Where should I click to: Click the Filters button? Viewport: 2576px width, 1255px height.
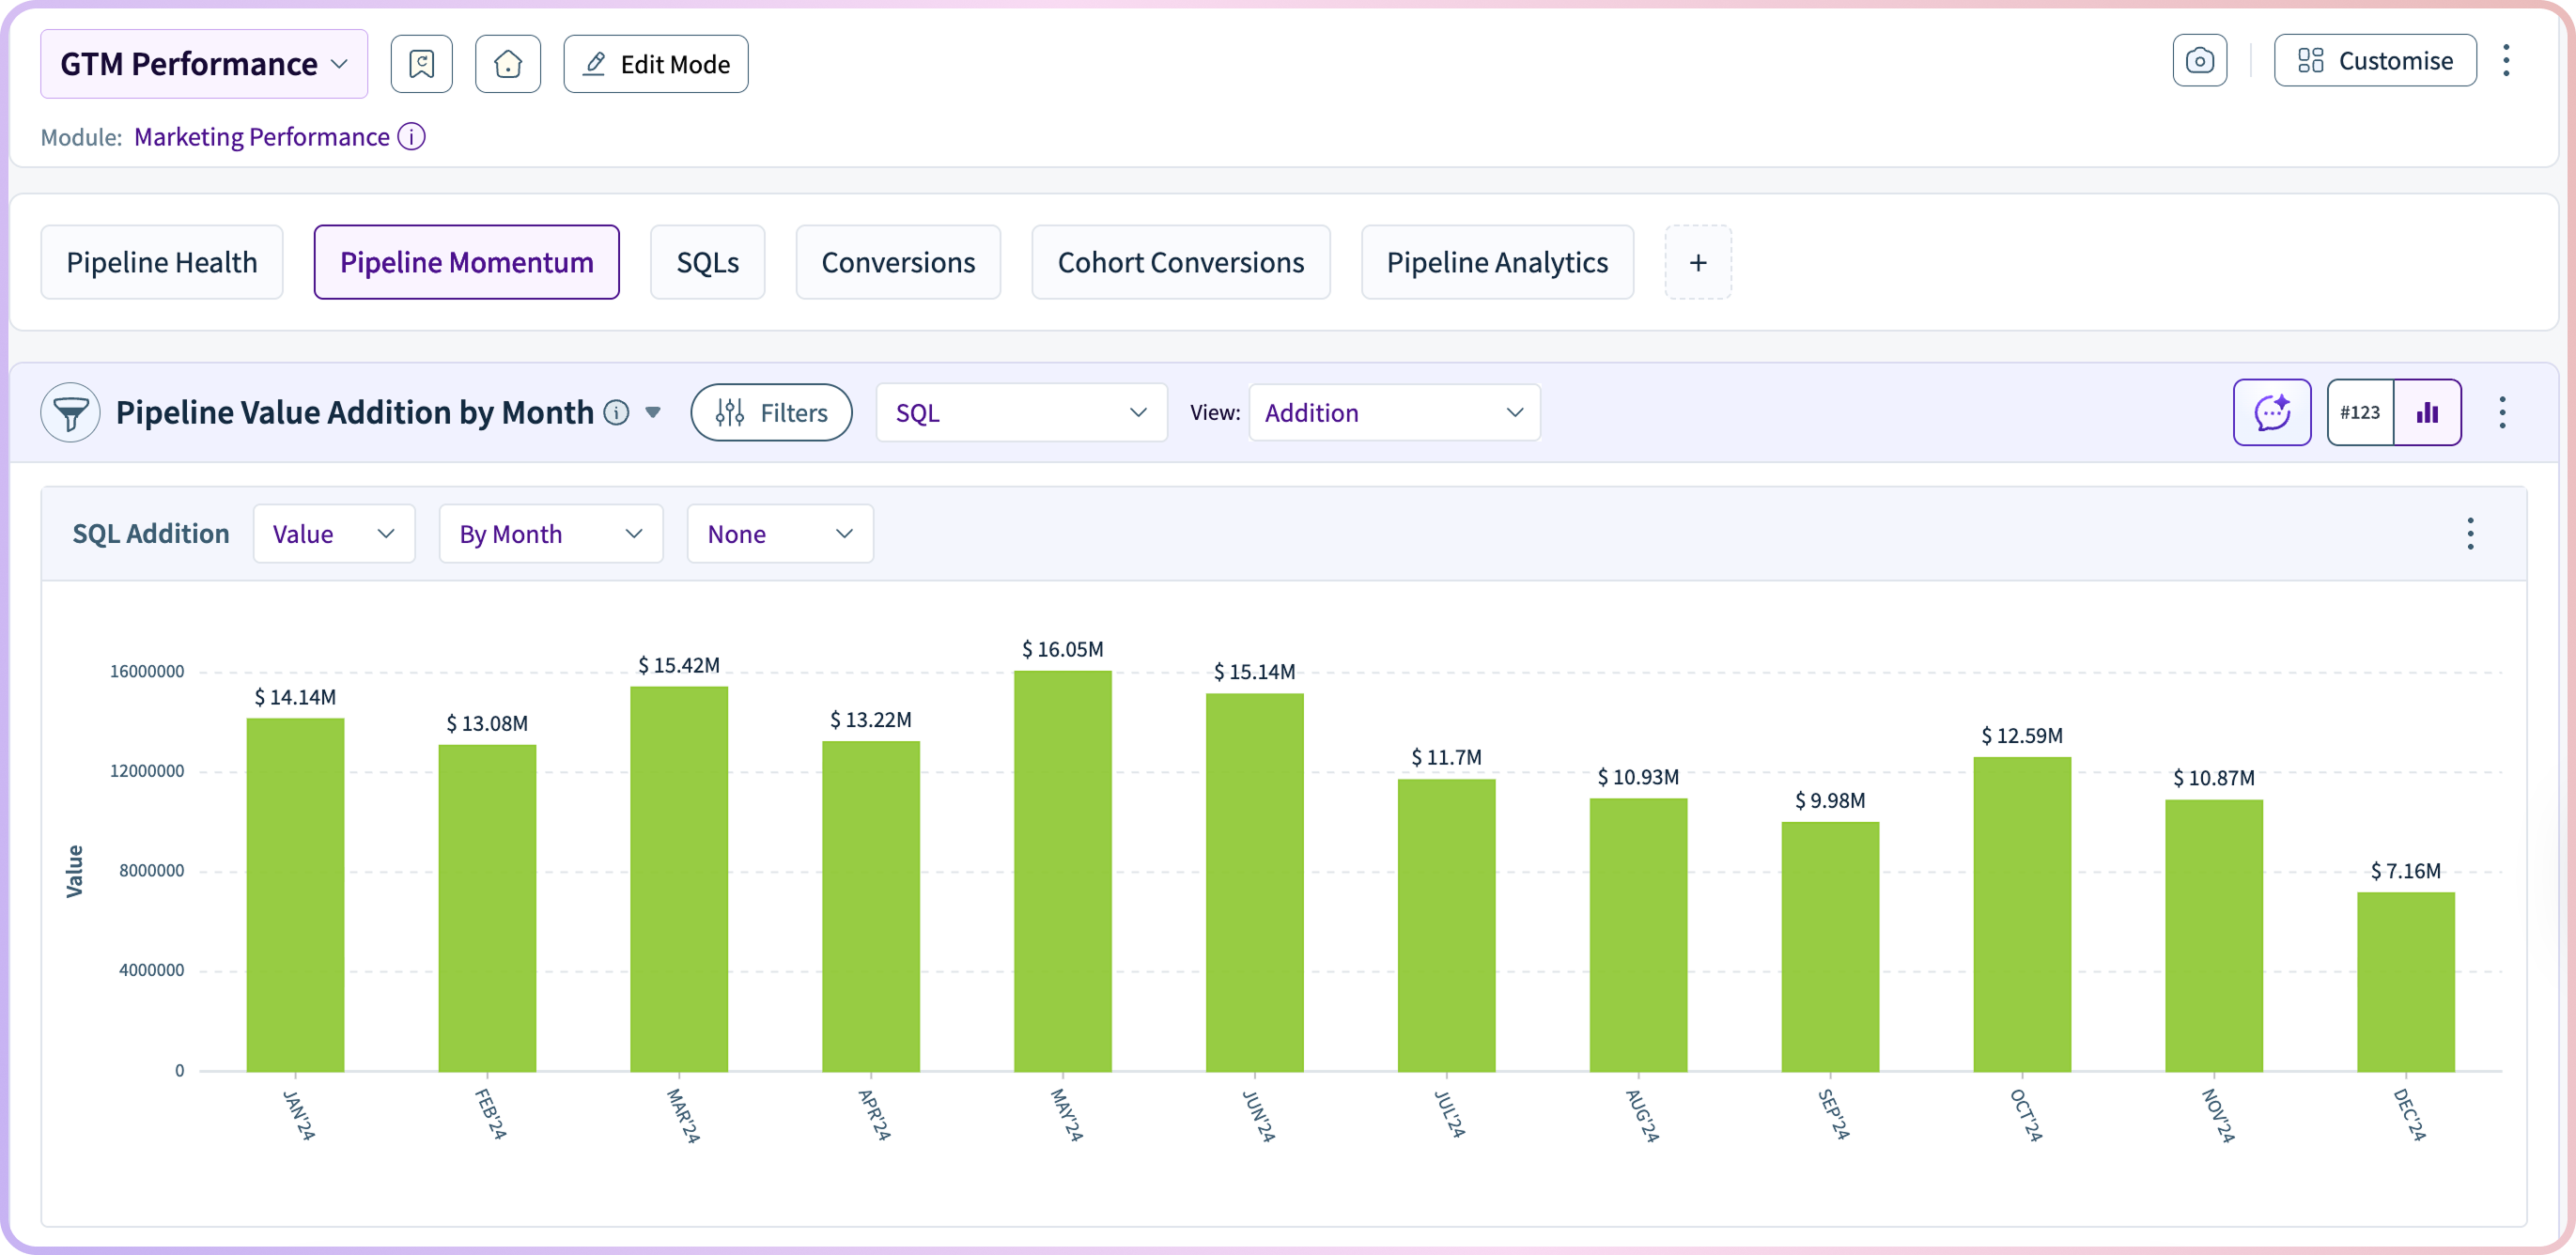[771, 412]
